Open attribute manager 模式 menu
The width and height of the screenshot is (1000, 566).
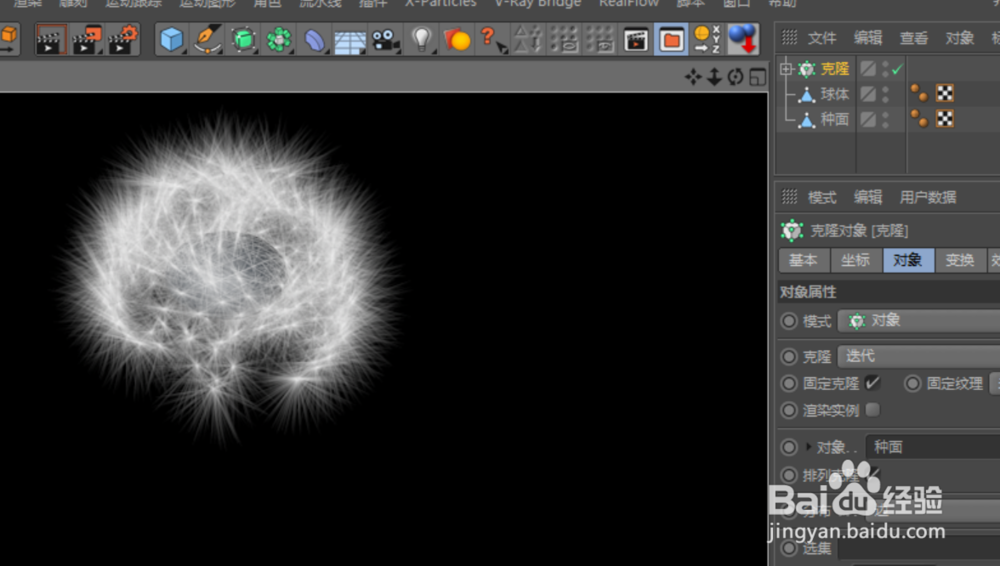821,197
